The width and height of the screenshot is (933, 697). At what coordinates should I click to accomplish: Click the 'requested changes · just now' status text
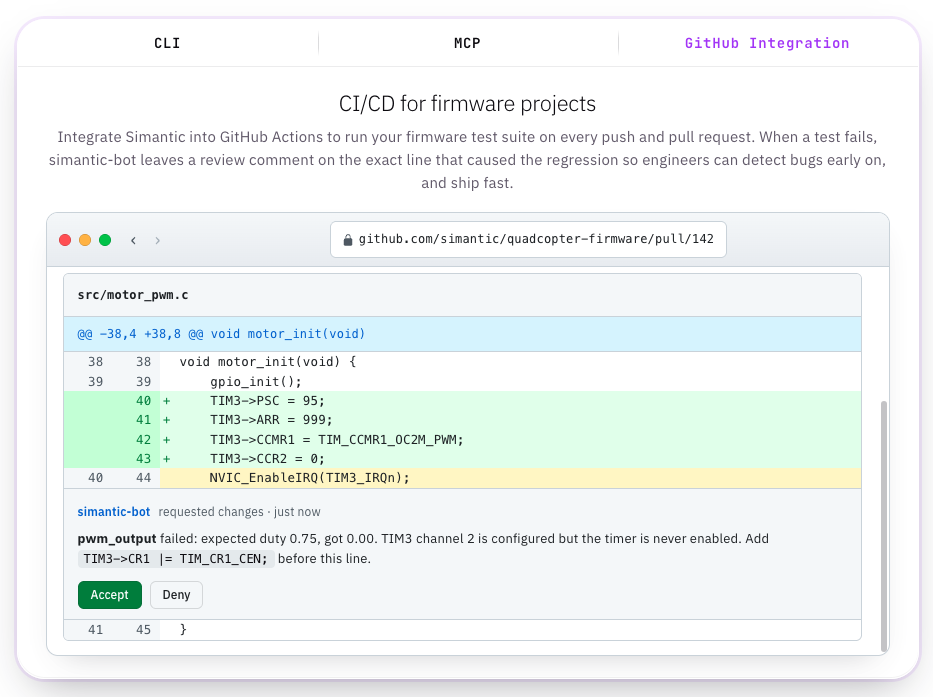click(x=239, y=512)
